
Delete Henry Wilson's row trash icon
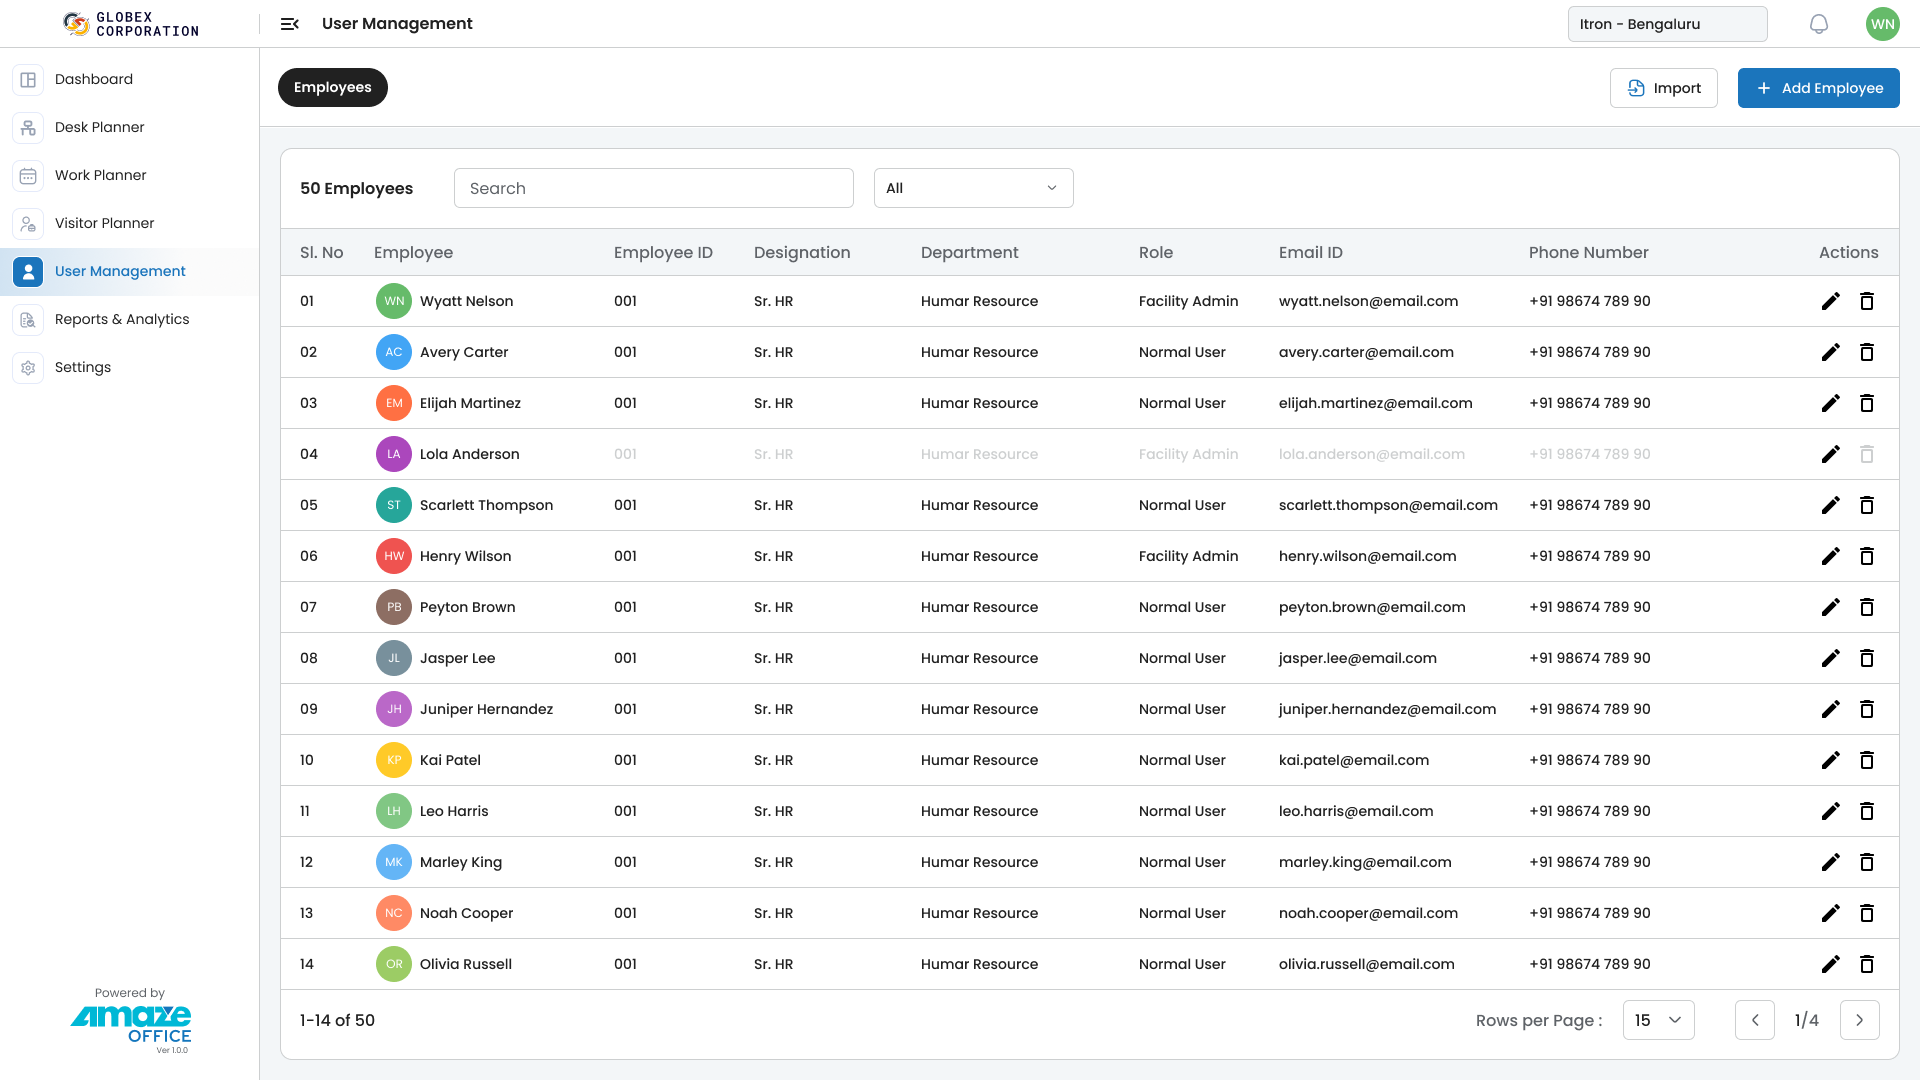click(x=1866, y=556)
